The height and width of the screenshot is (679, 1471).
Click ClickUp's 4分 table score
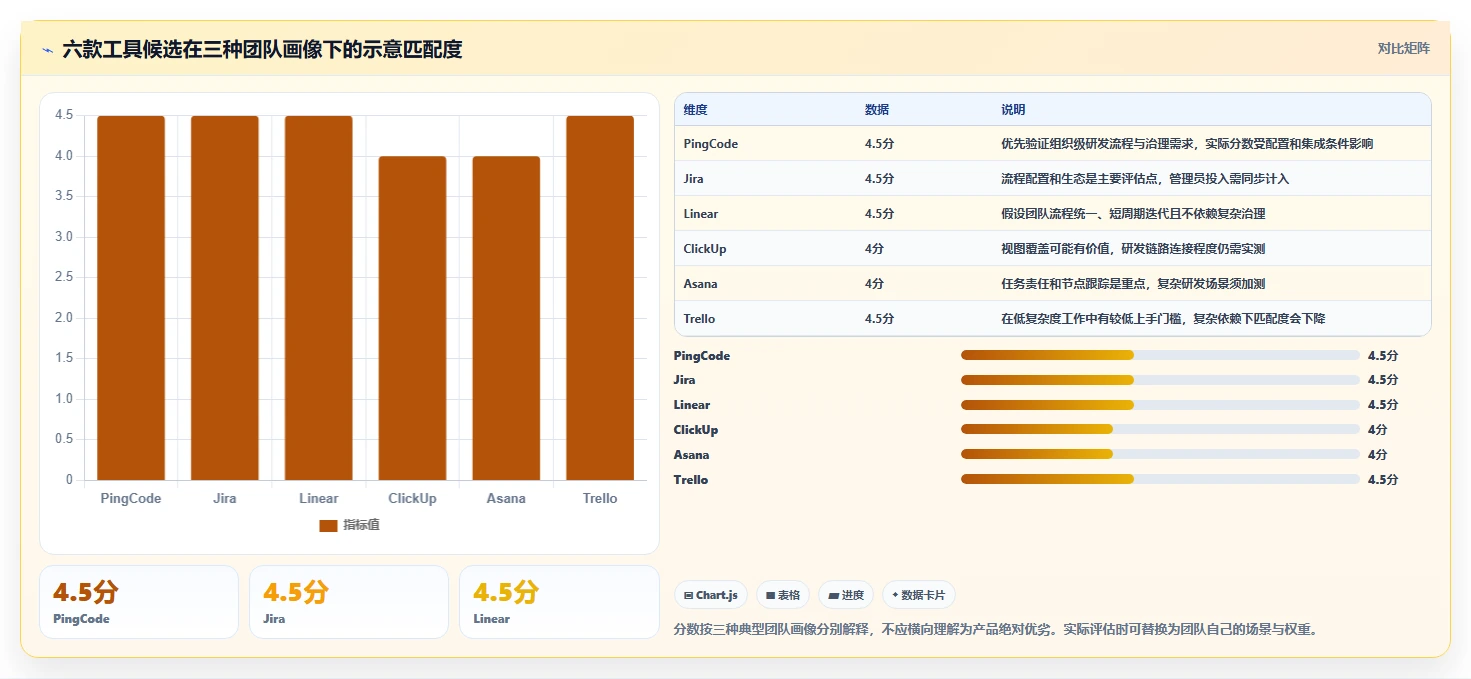pyautogui.click(x=874, y=249)
